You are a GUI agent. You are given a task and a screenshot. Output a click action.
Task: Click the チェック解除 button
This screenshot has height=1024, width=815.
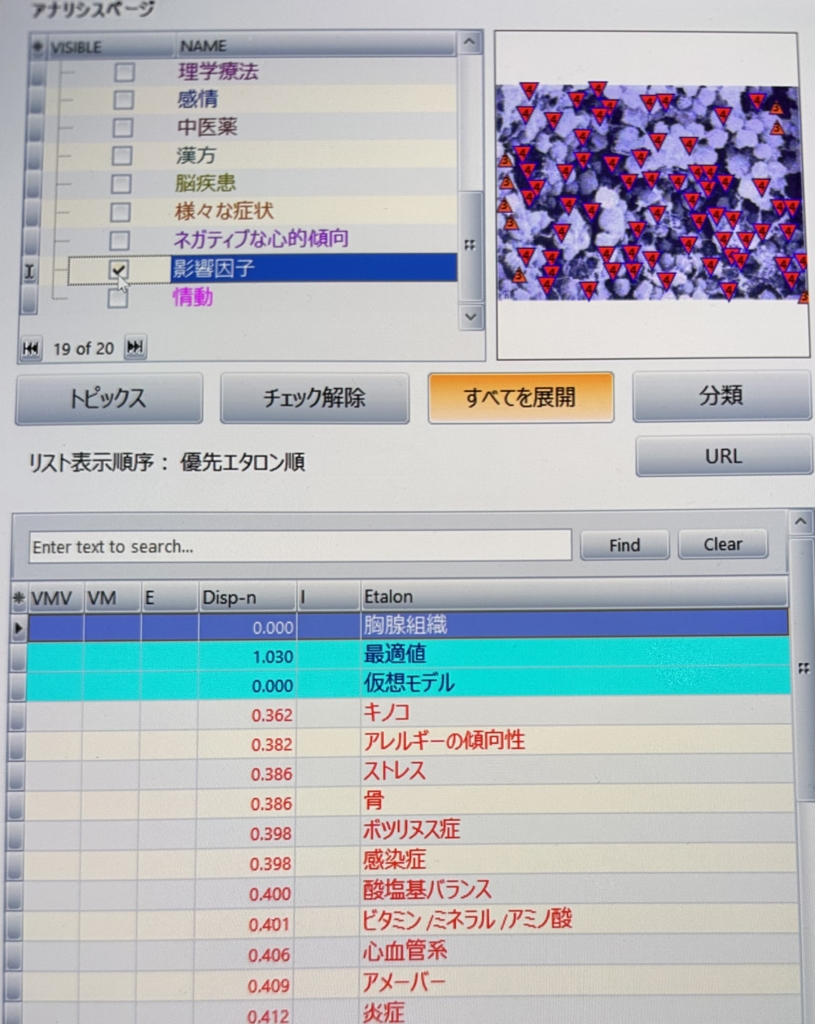(314, 398)
